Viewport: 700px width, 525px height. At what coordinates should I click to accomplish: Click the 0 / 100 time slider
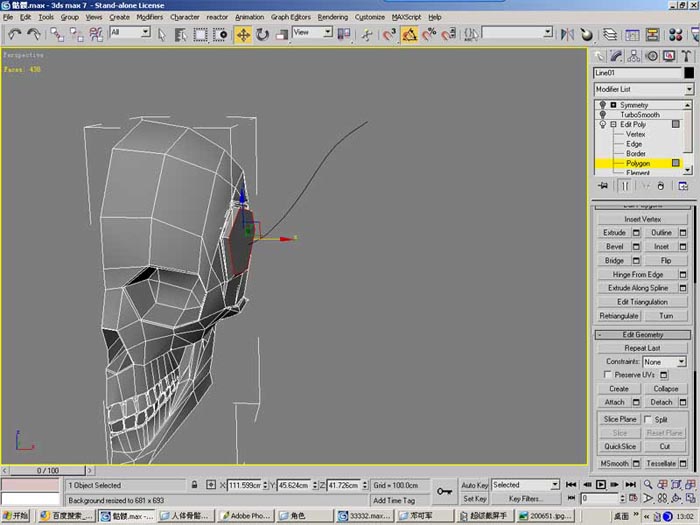point(47,471)
